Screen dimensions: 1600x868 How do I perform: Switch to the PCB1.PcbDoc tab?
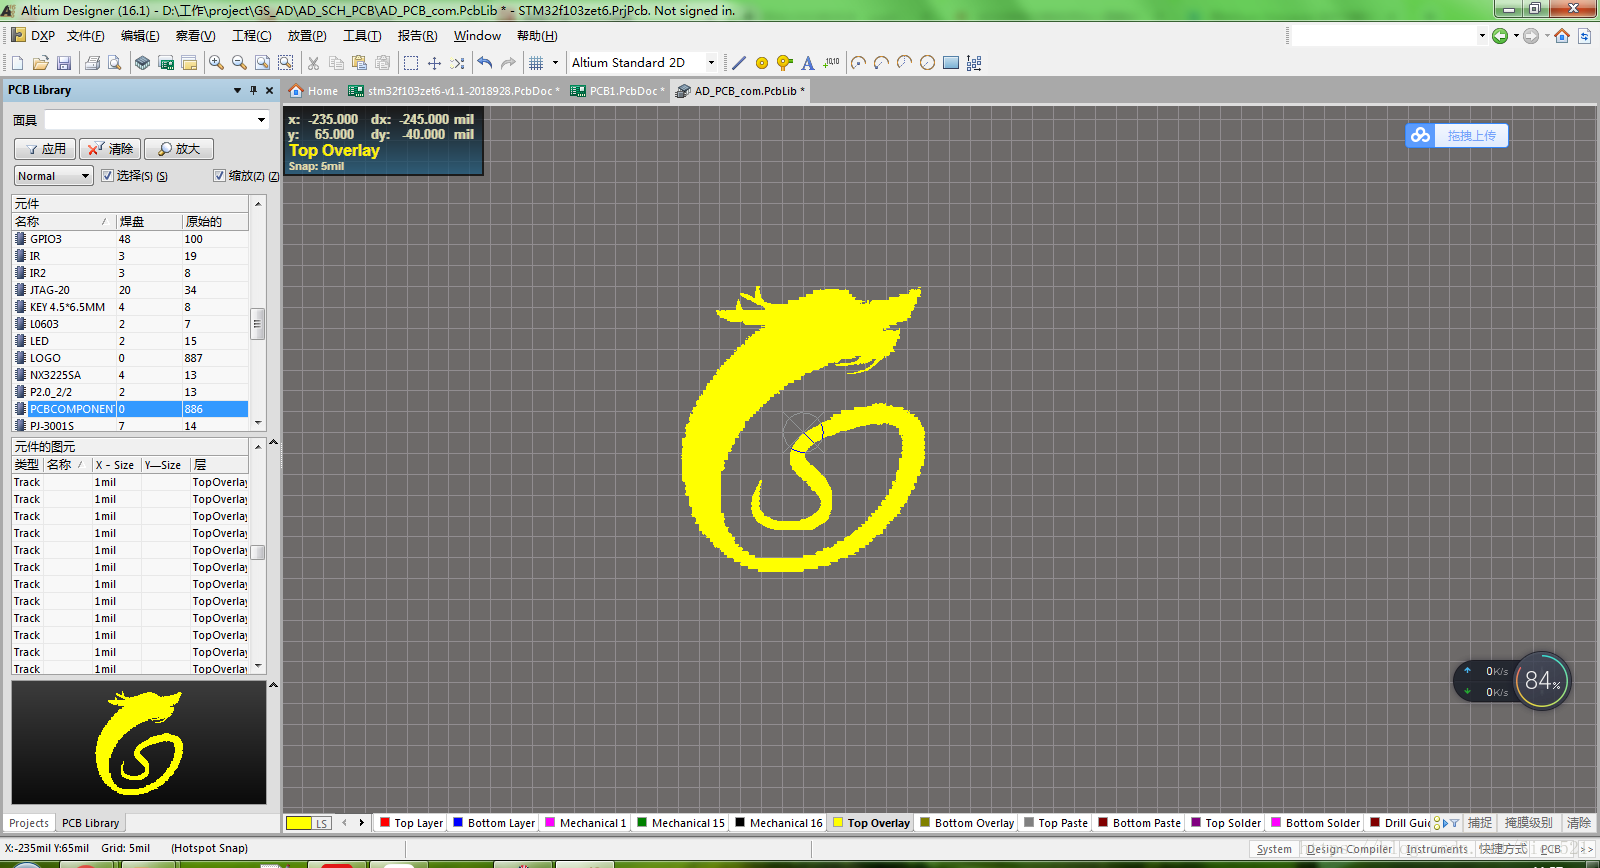(618, 91)
